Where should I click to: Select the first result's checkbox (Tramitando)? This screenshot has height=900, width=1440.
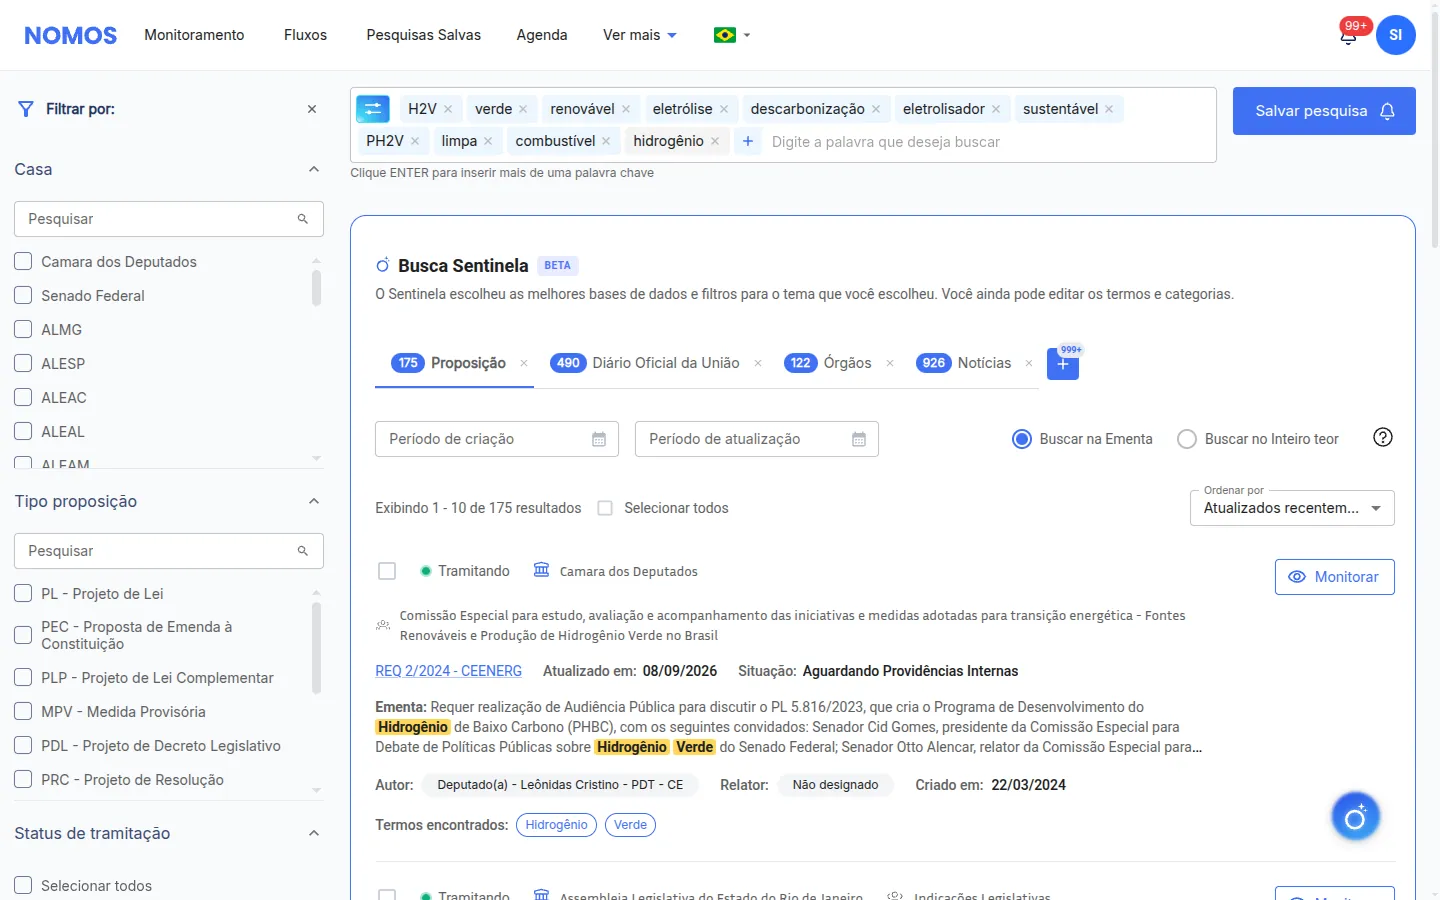tap(387, 571)
